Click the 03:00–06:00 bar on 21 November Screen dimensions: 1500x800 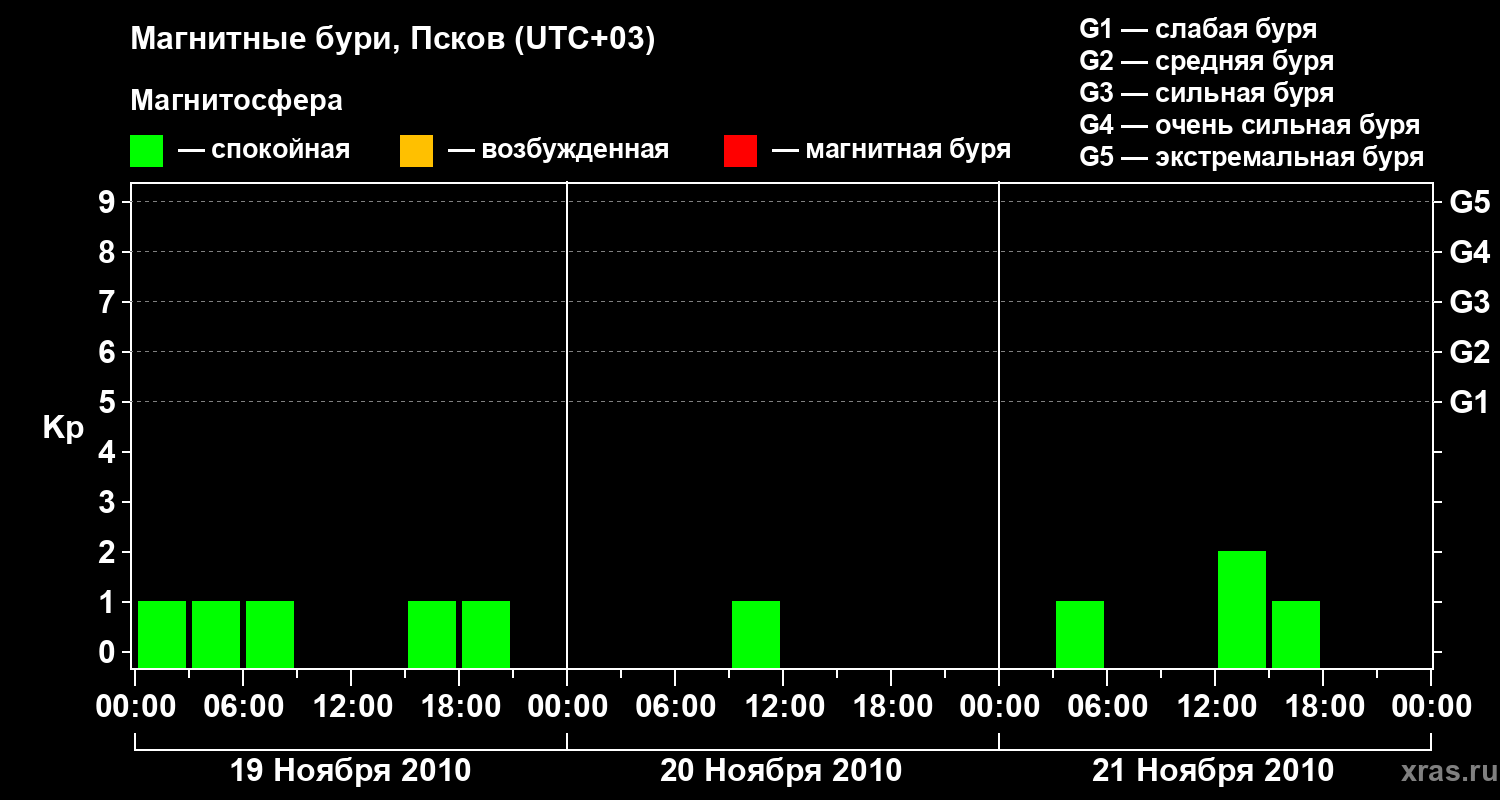click(x=1080, y=634)
